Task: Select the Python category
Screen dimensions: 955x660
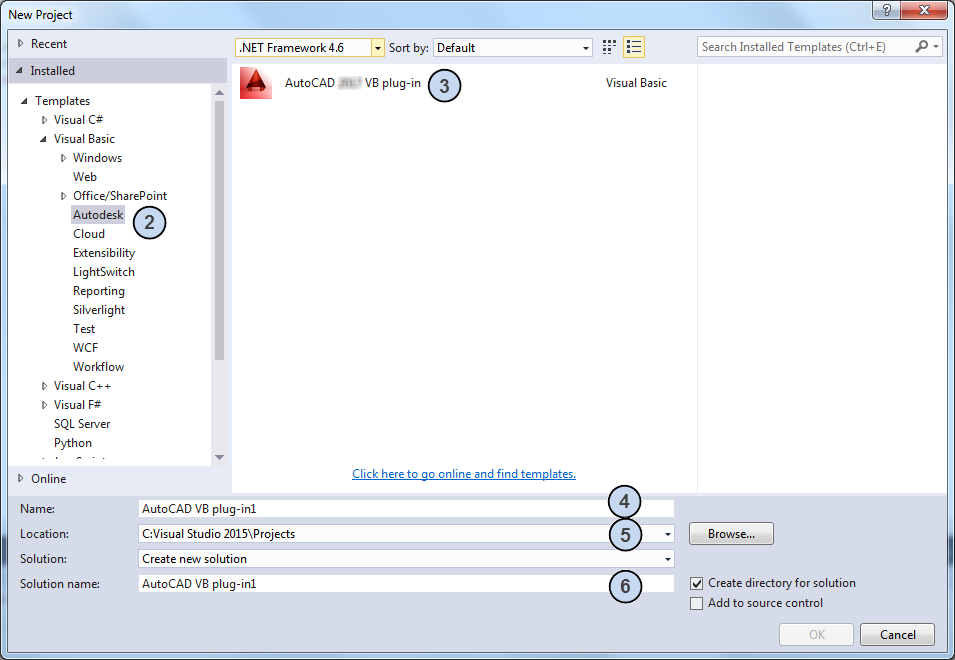Action: point(73,443)
